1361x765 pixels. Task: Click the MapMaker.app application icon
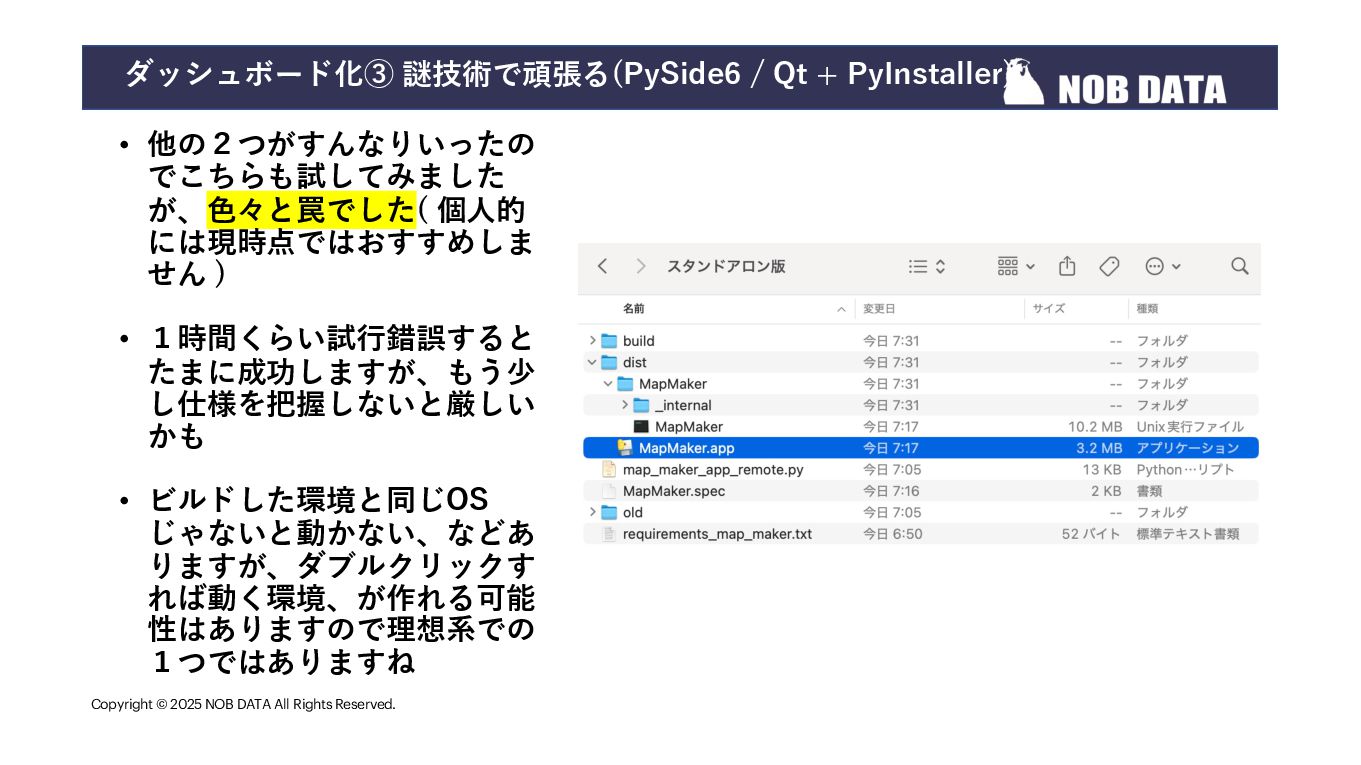pyautogui.click(x=625, y=448)
